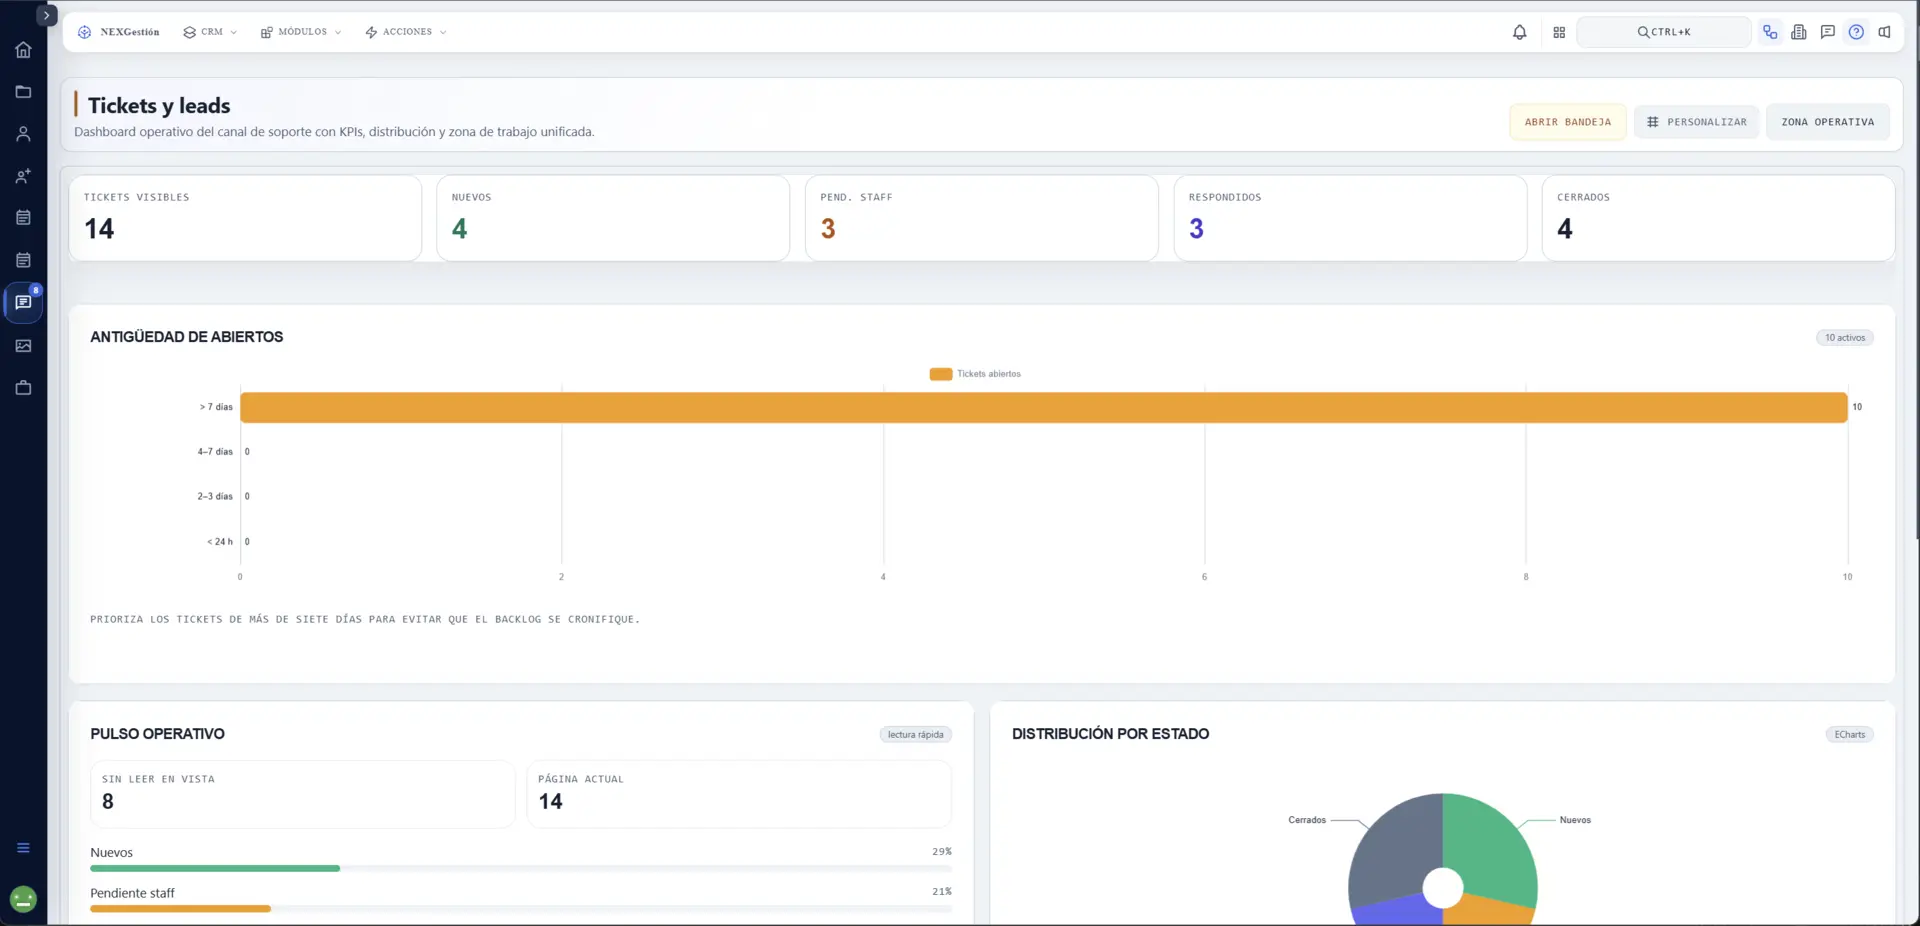Screen dimensions: 1920x926
Task: Expand the sidebar with the chevron arrow
Action: point(46,16)
